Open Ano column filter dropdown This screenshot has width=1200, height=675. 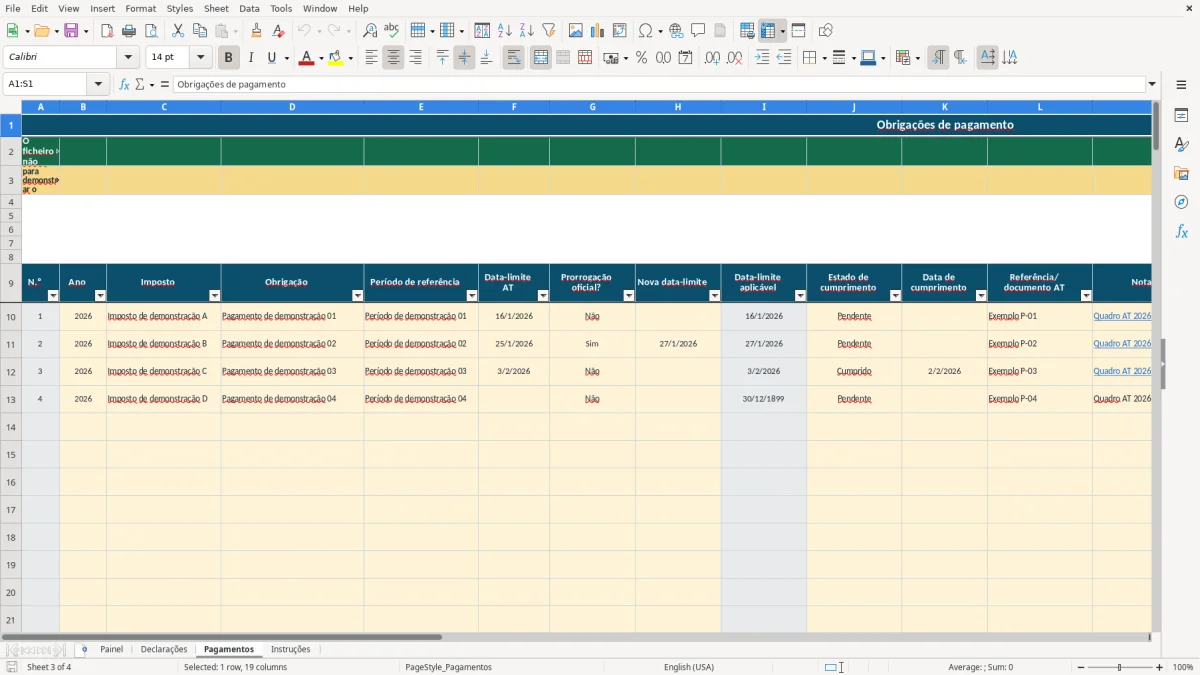click(99, 295)
